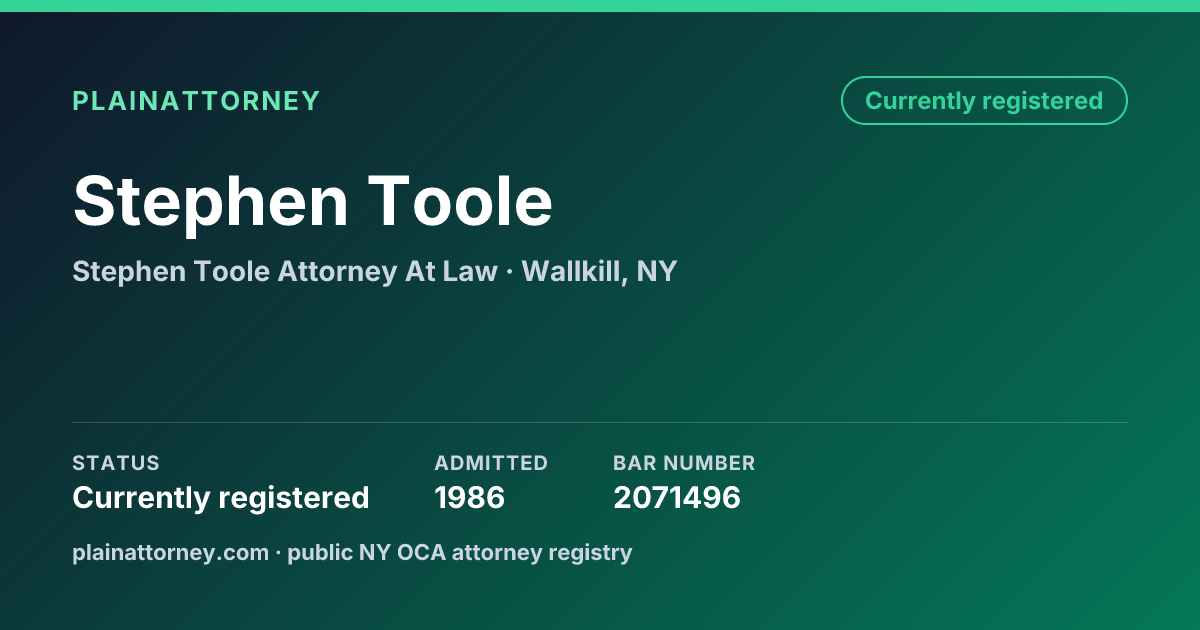Click the green top accent bar
Viewport: 1200px width, 630px height.
click(x=600, y=6)
